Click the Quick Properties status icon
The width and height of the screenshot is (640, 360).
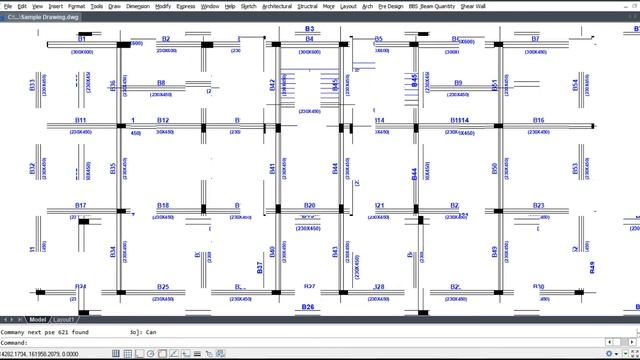point(209,353)
